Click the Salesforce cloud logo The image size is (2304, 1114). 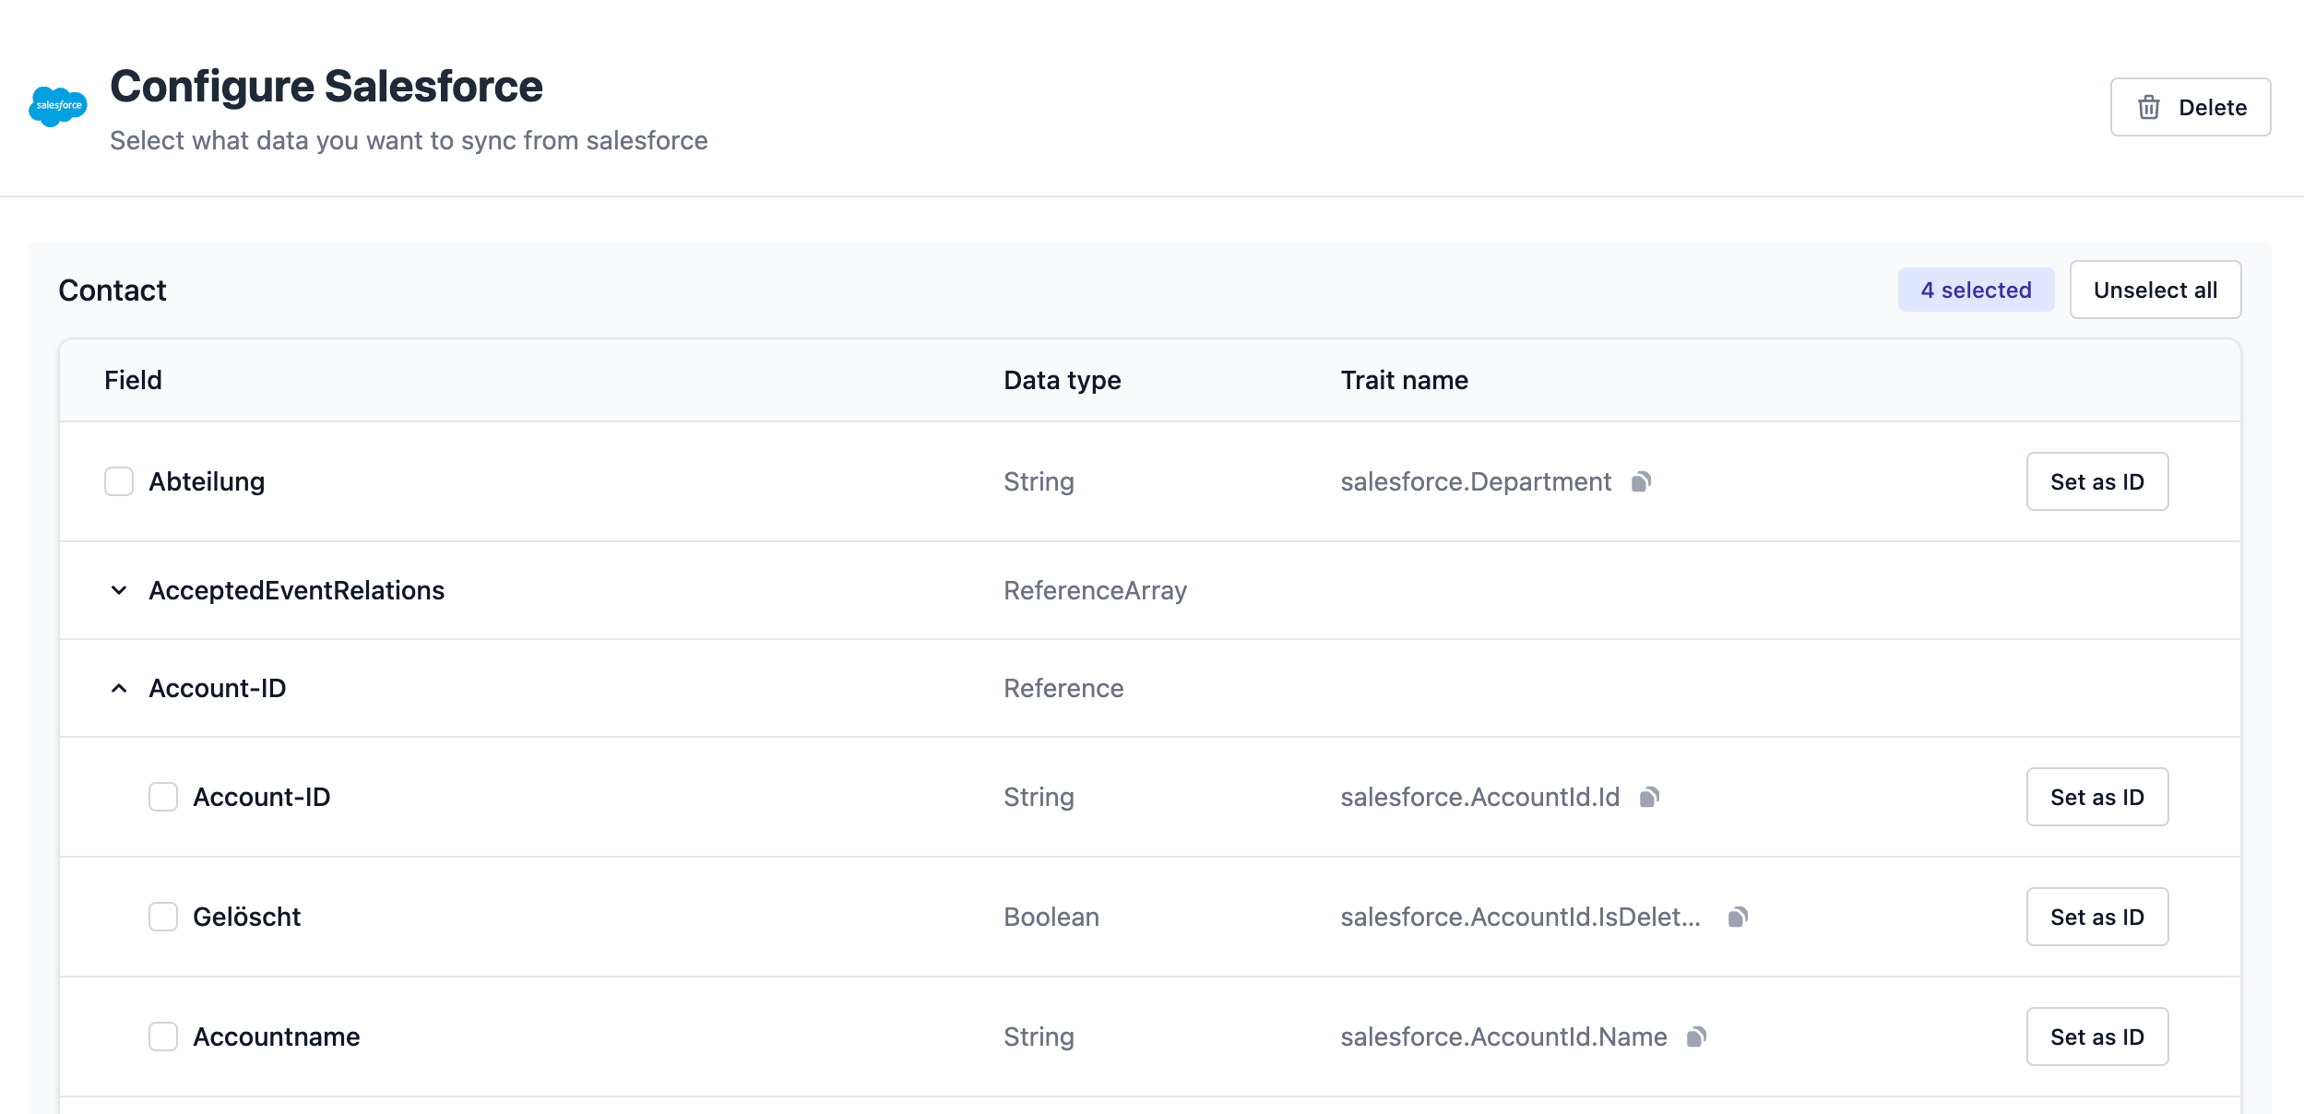click(x=58, y=106)
